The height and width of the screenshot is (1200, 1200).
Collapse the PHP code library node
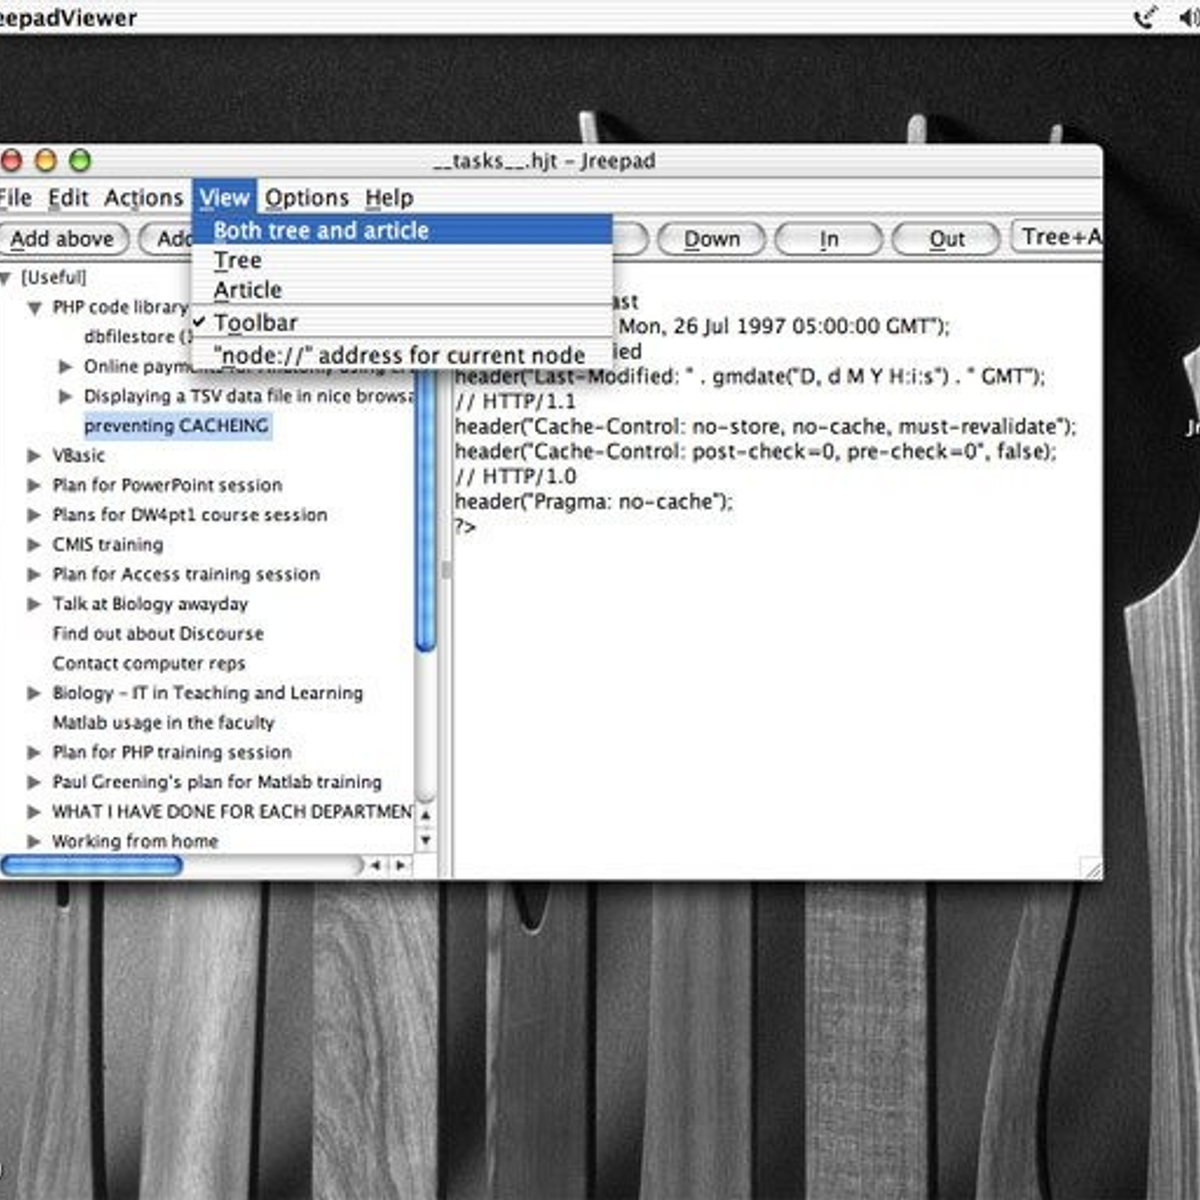point(35,308)
